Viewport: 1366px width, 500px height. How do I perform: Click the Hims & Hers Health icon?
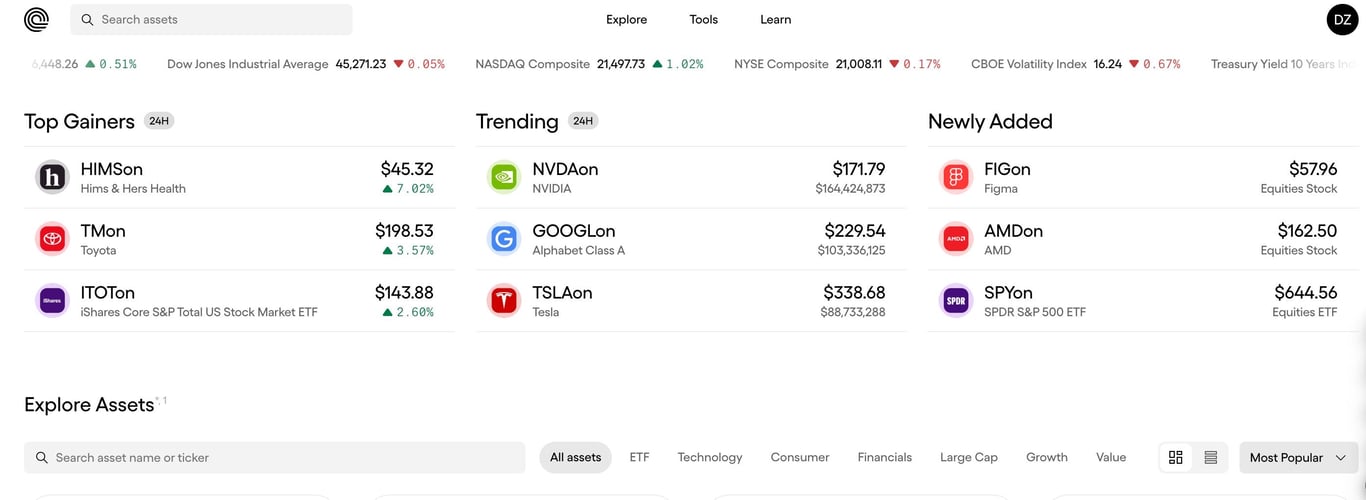coord(52,178)
